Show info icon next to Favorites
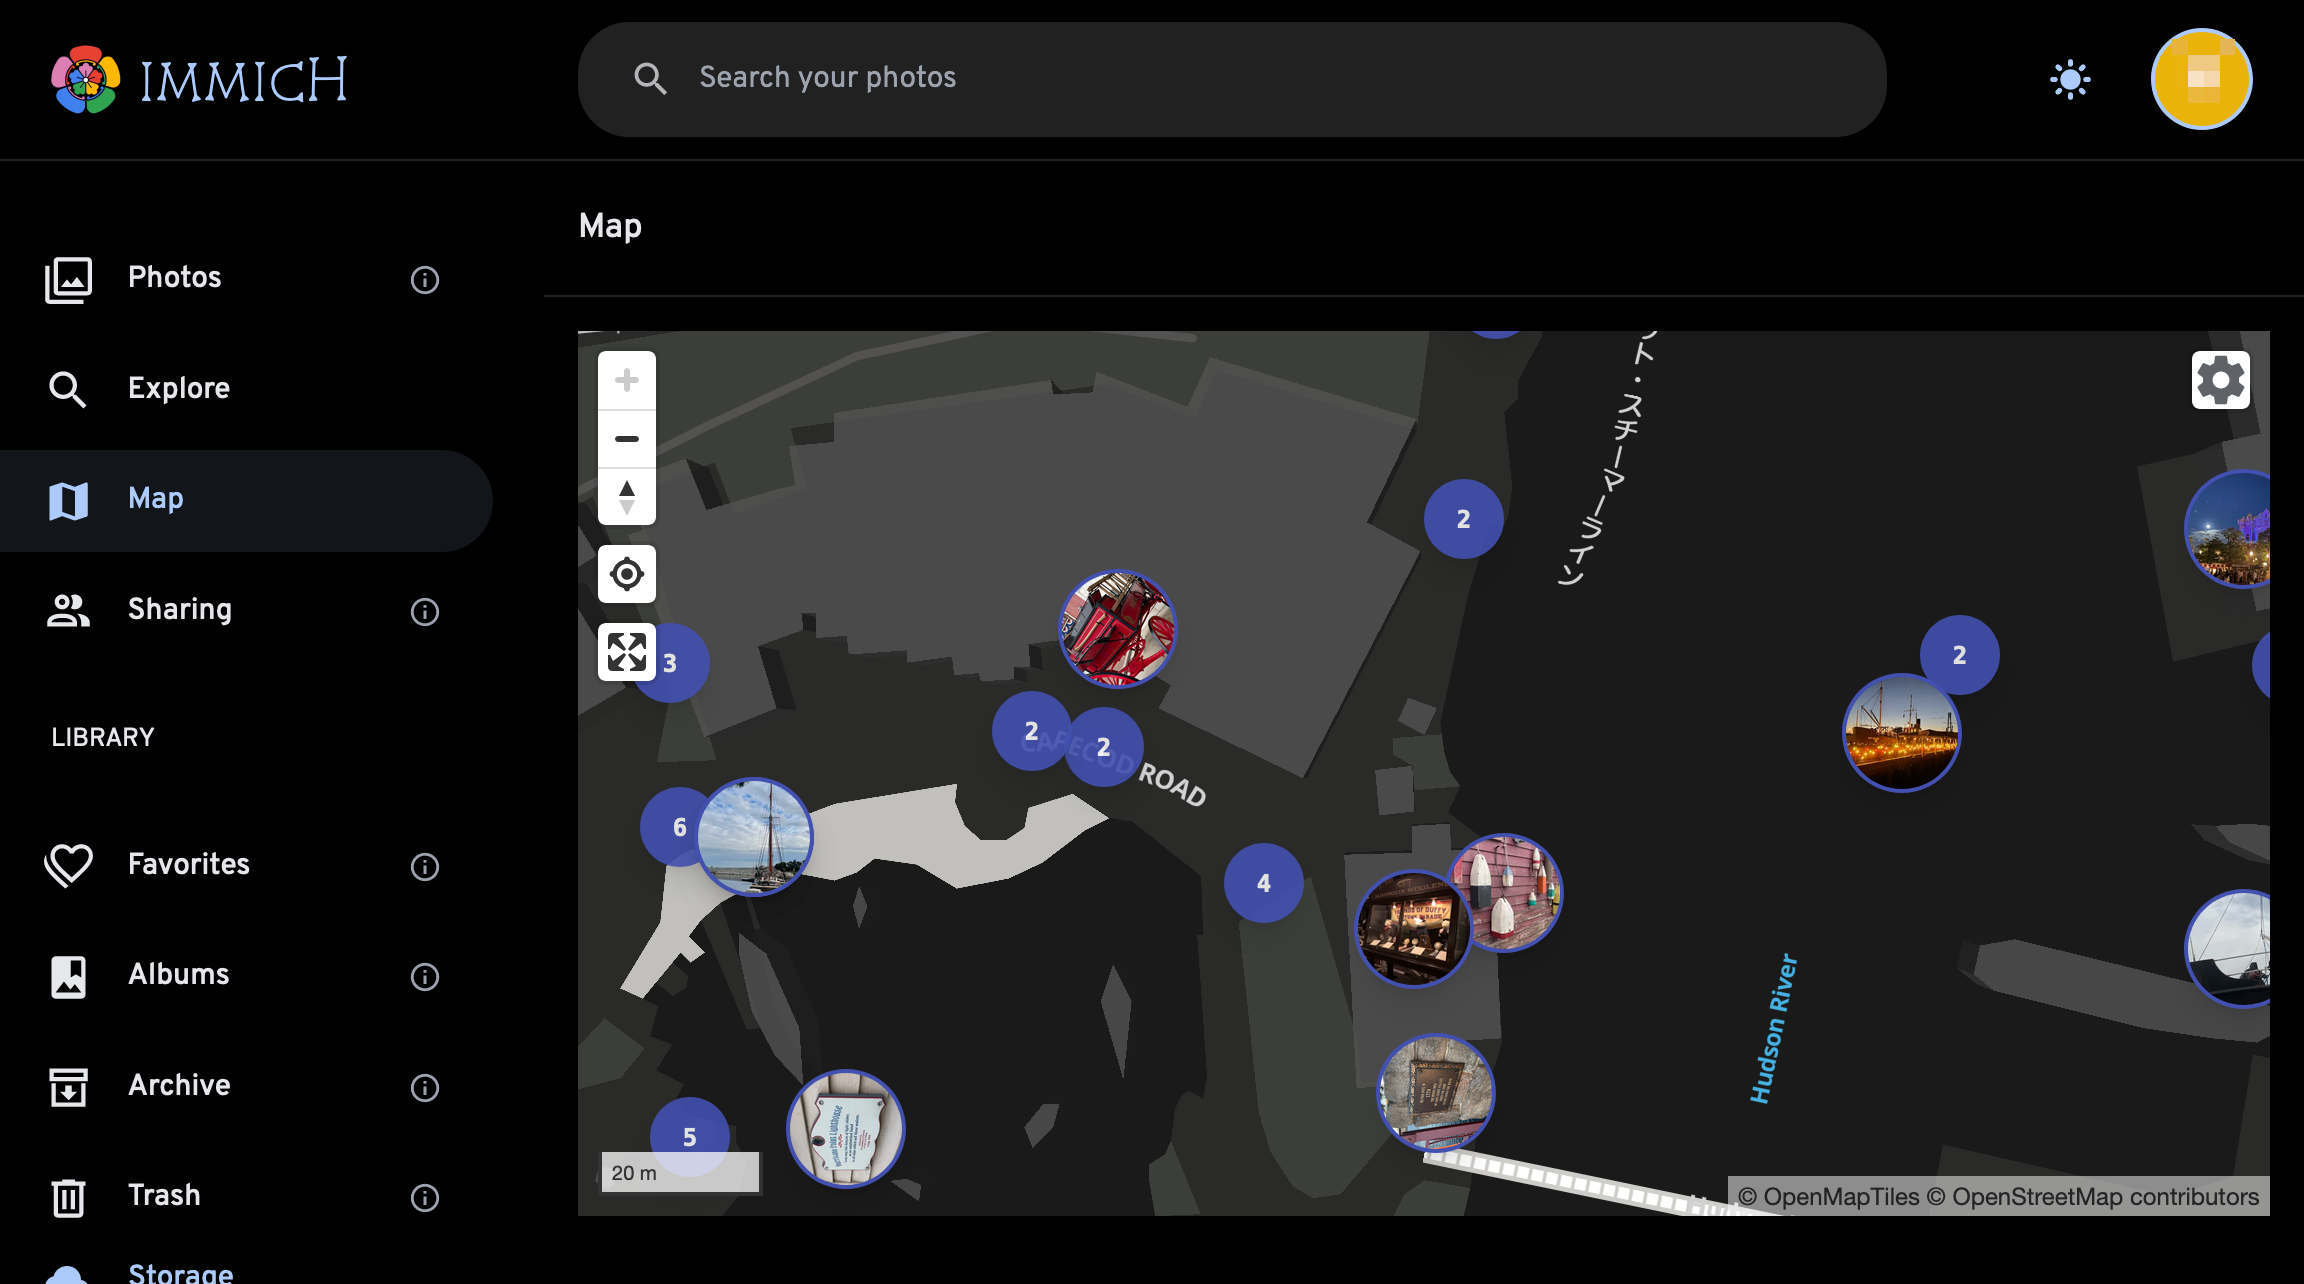This screenshot has height=1284, width=2304. coord(425,866)
